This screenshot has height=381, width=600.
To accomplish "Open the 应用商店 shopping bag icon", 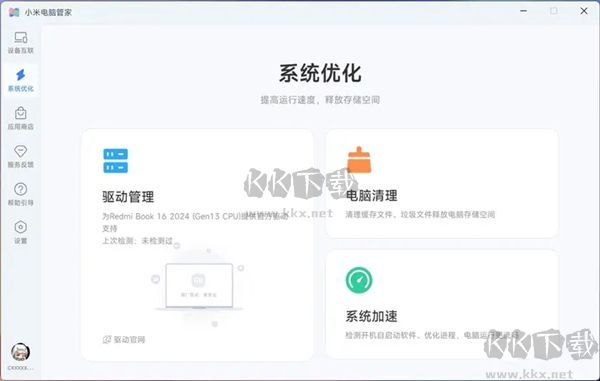I will point(21,113).
